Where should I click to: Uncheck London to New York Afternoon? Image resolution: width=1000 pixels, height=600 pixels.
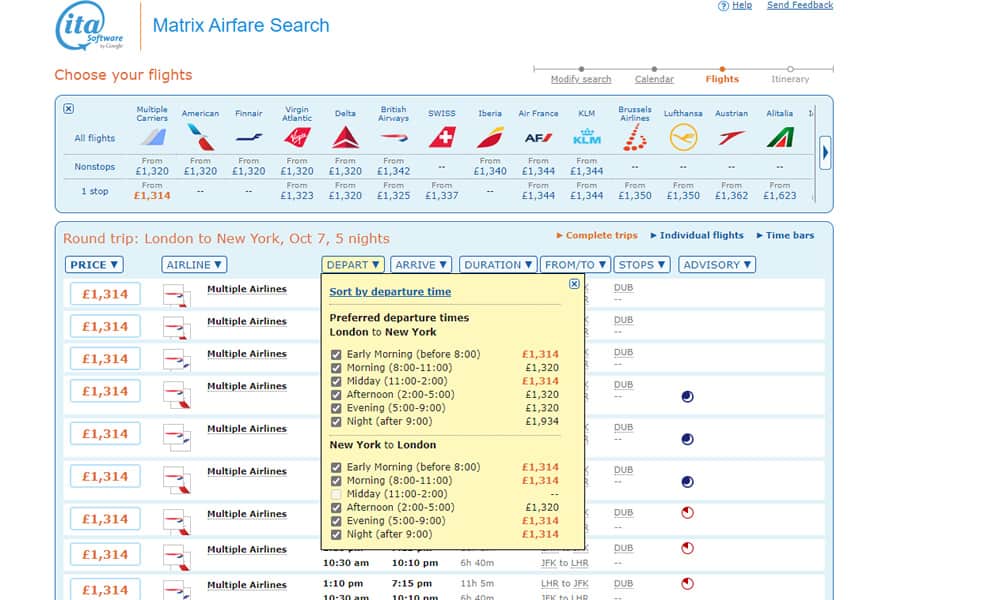[x=336, y=395]
